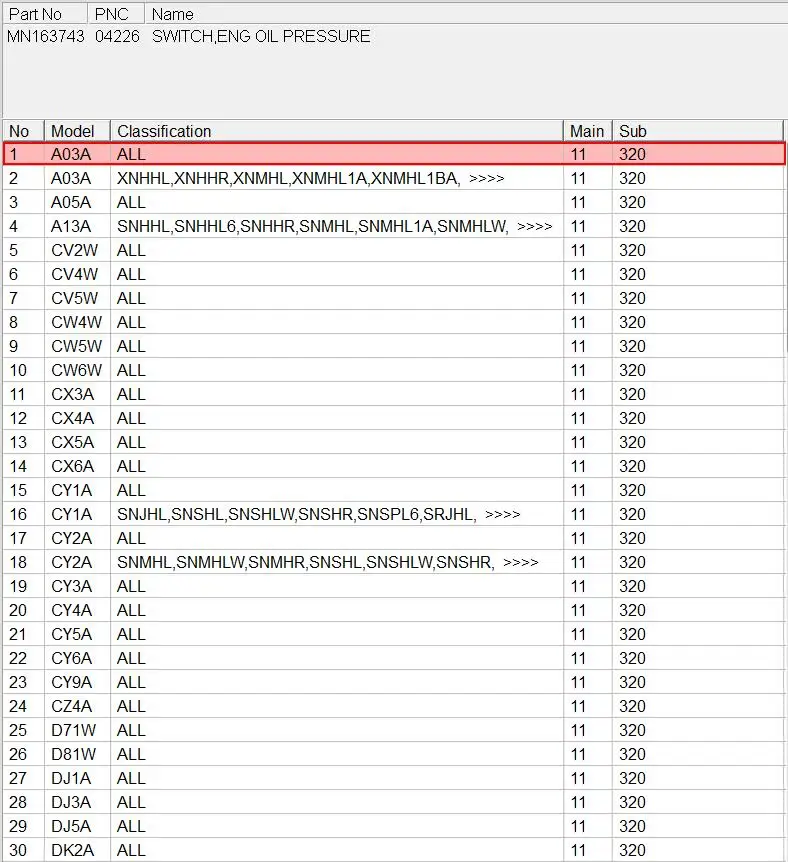Select row 16 SNJHL,SNSHL classification
The width and height of the screenshot is (788, 862).
296,515
